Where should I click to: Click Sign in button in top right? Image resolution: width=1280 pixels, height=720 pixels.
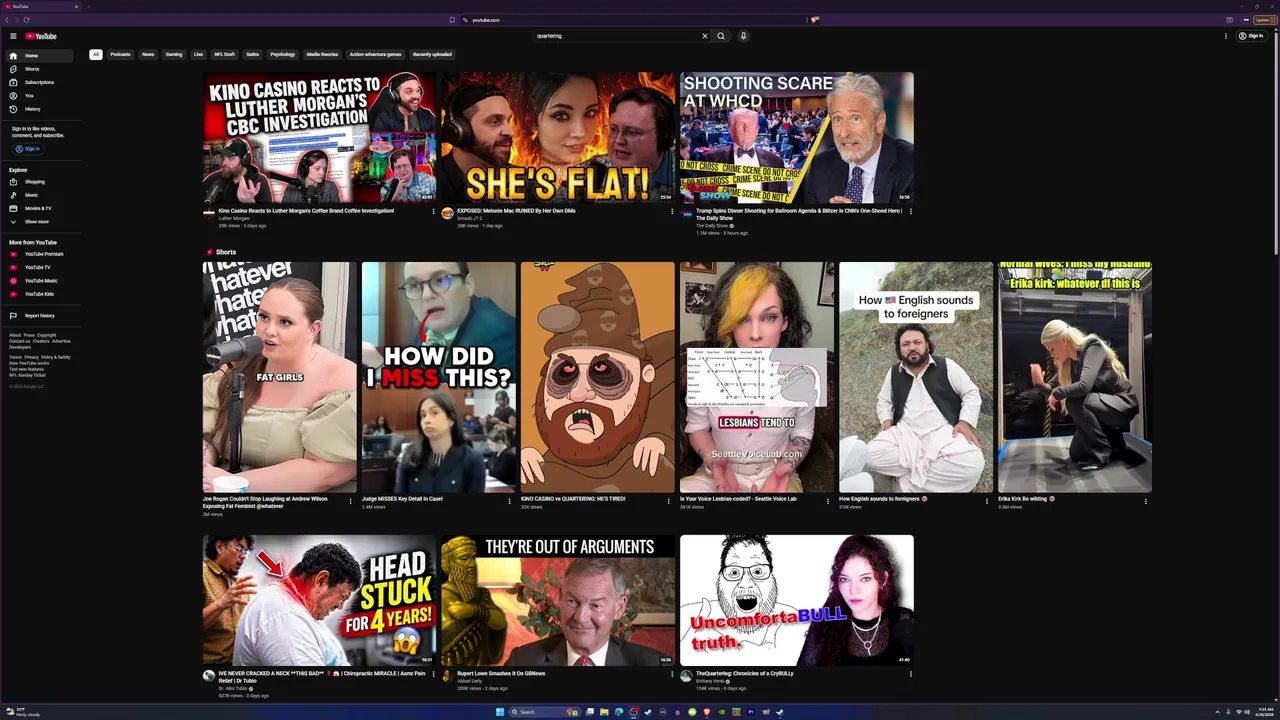click(x=1250, y=36)
